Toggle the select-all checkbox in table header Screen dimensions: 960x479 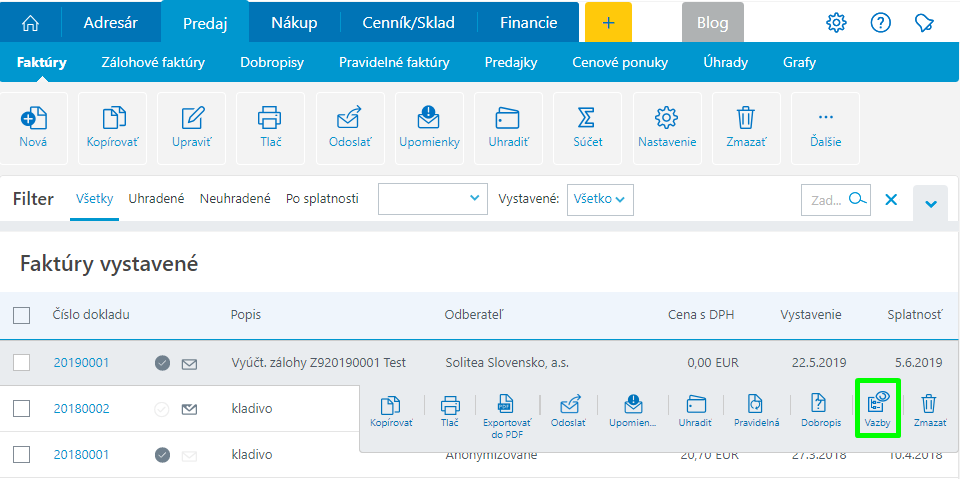(22, 315)
